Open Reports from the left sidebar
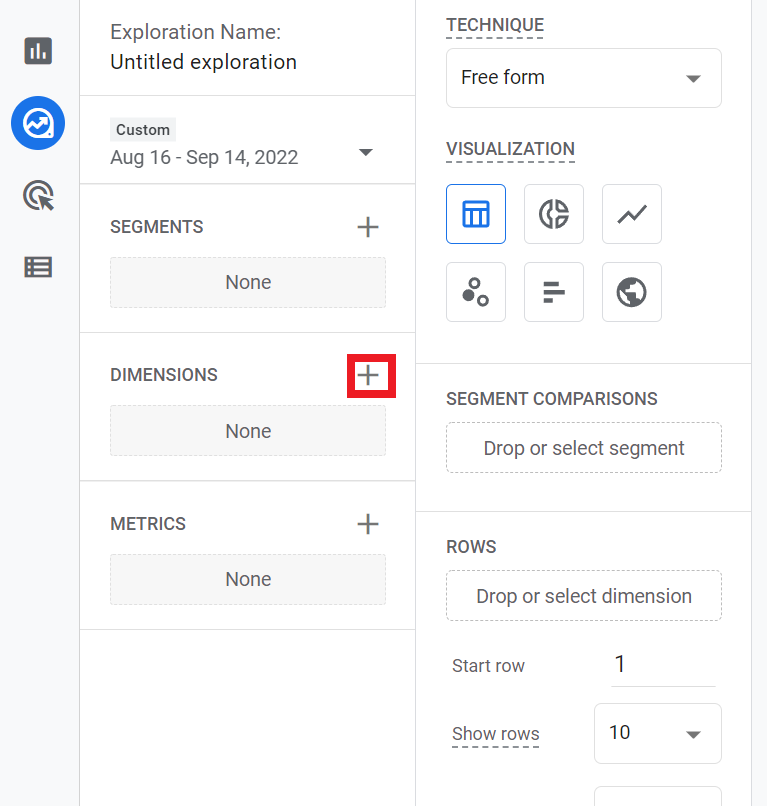Screen dimensions: 767x806 [38, 51]
